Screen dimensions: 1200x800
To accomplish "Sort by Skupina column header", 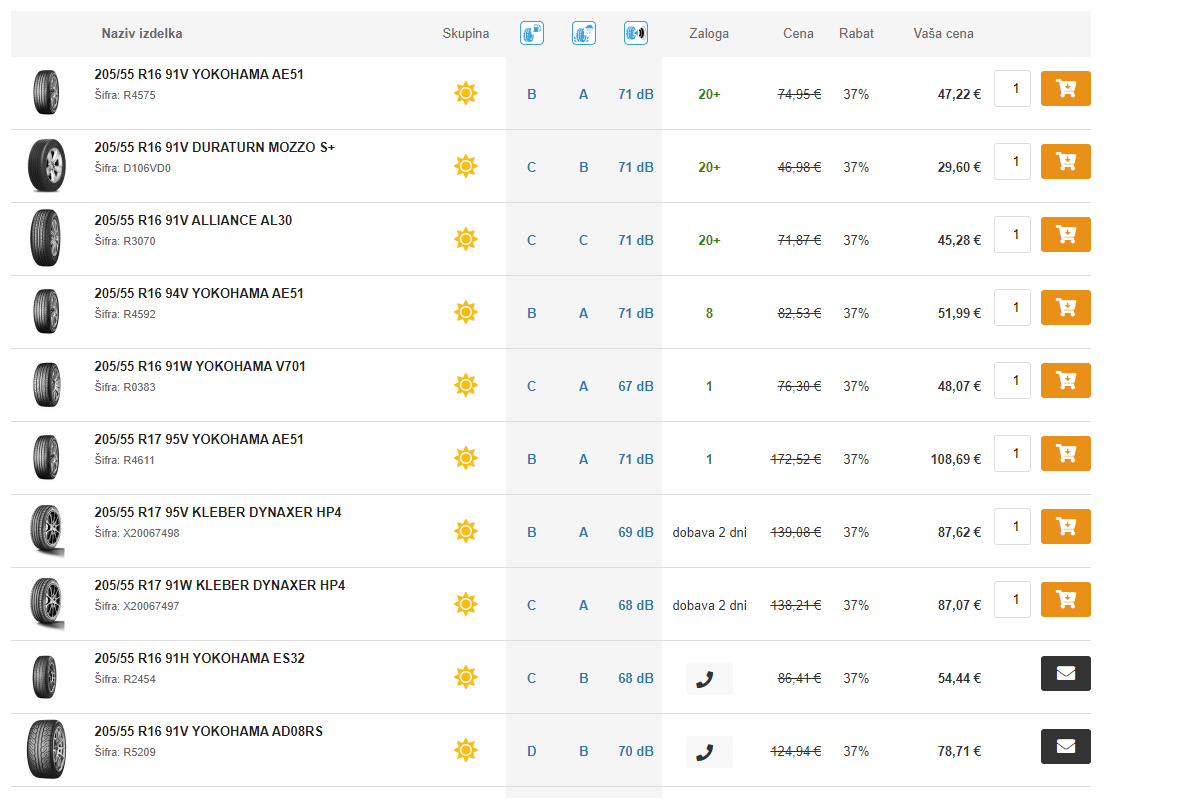I will [x=466, y=34].
